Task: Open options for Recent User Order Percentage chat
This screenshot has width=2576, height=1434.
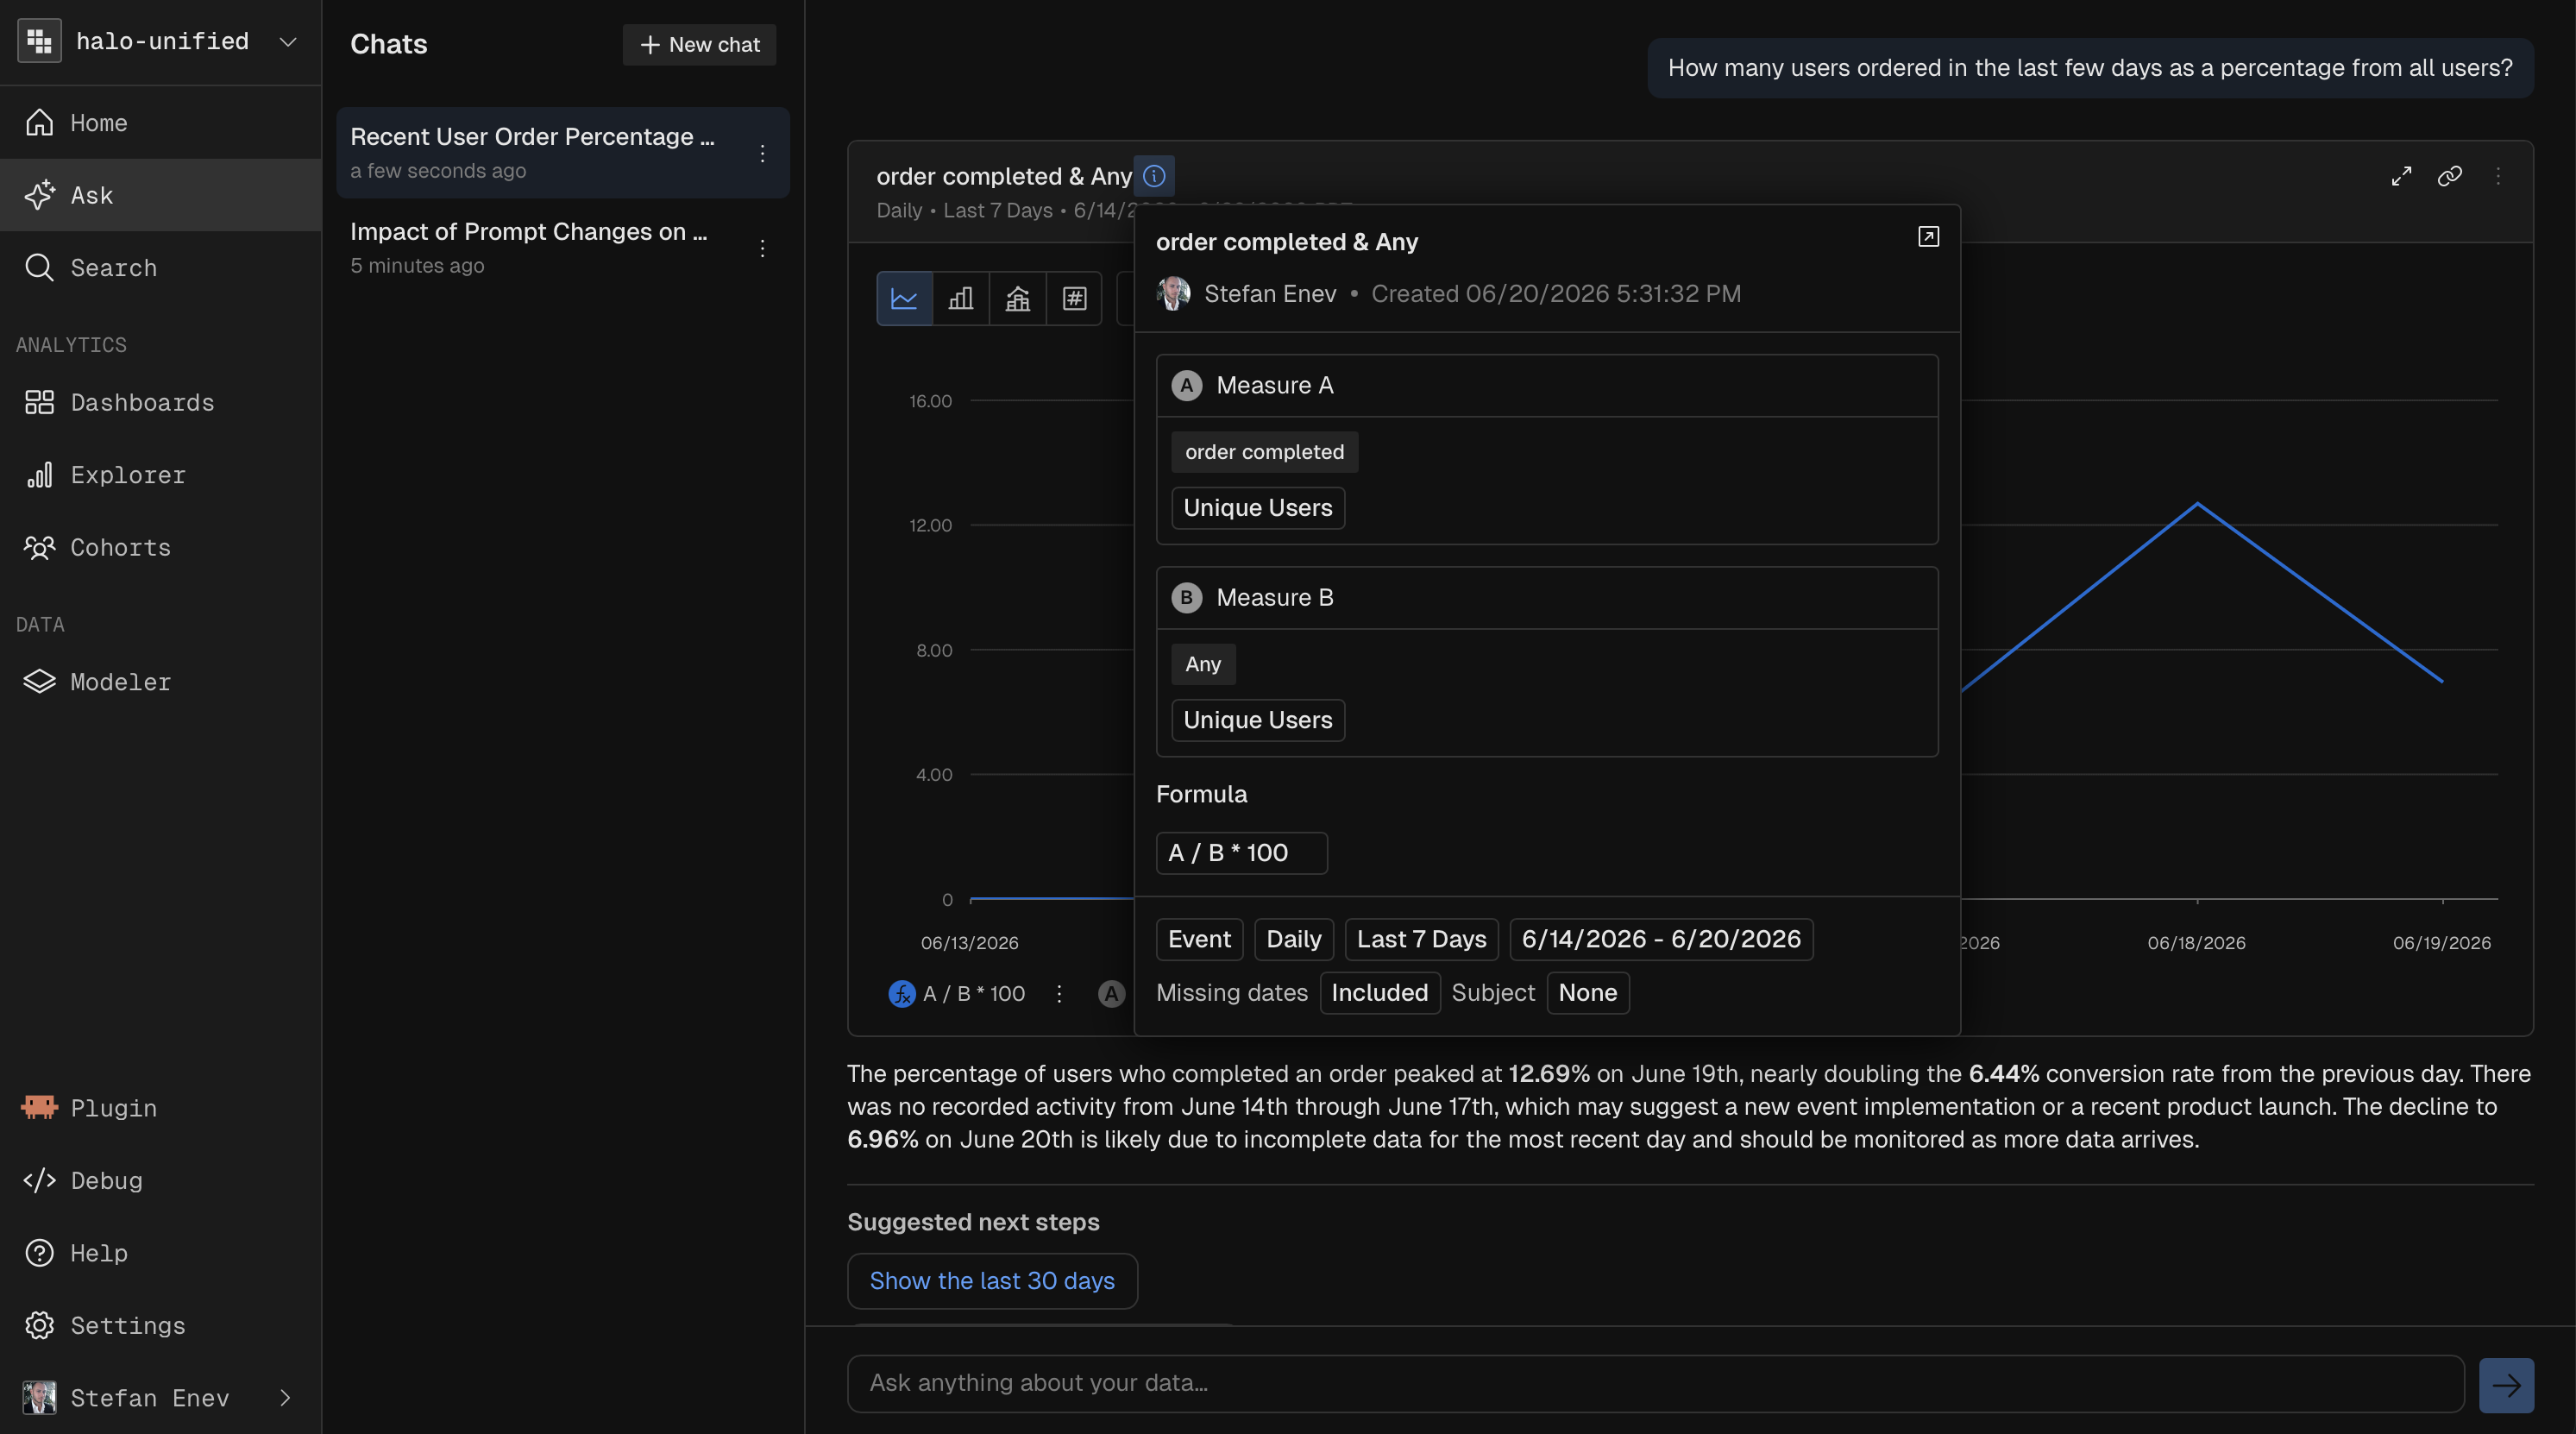Action: point(763,153)
